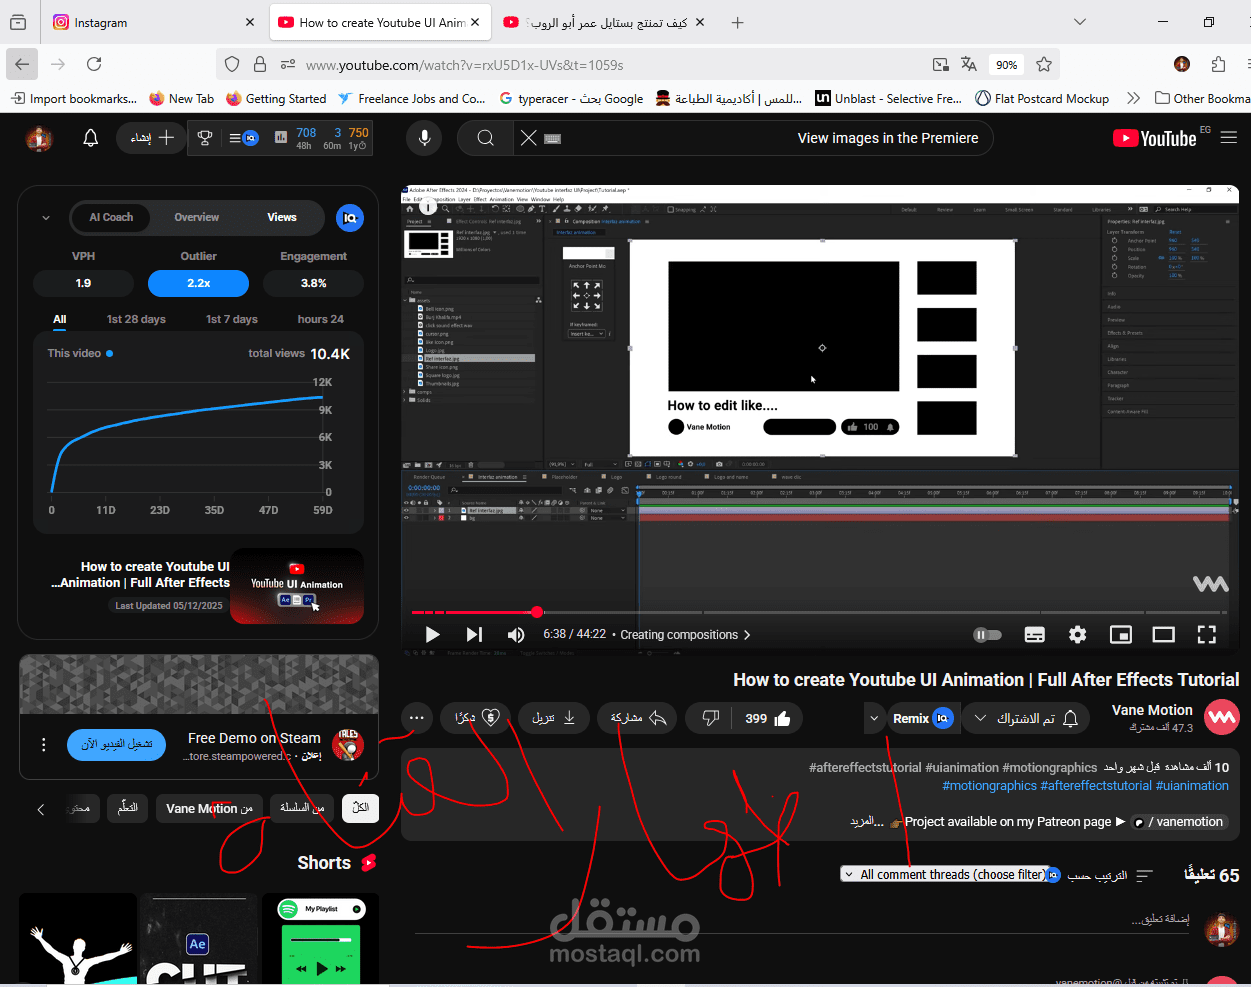
Task: Select من السلسلة filter chip
Action: (302, 808)
